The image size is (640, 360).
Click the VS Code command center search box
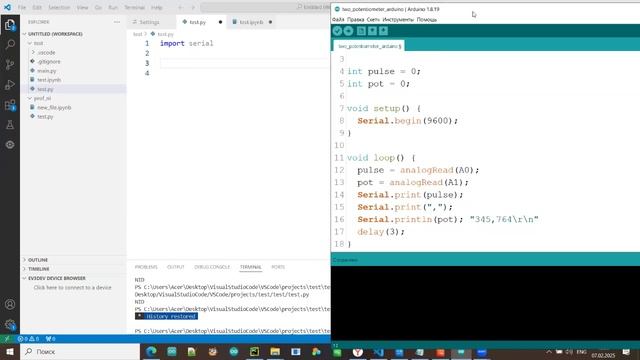coord(265,7)
